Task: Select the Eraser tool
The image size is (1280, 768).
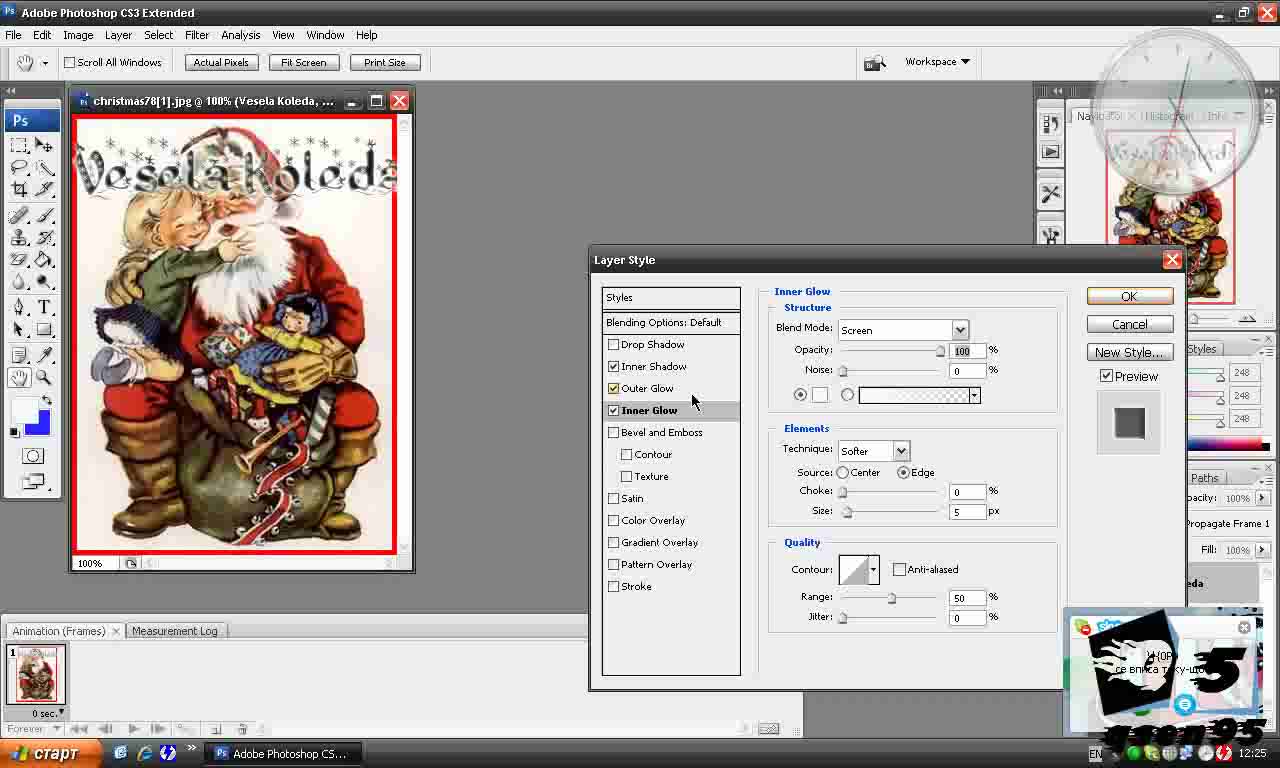Action: [x=19, y=260]
